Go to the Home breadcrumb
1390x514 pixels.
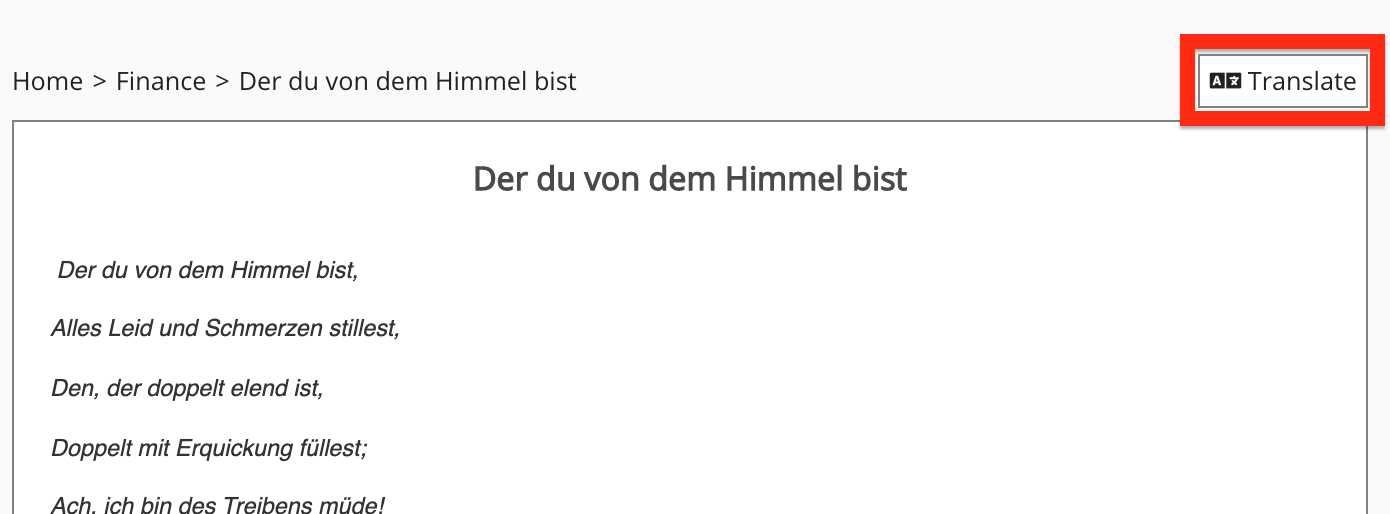tap(47, 81)
